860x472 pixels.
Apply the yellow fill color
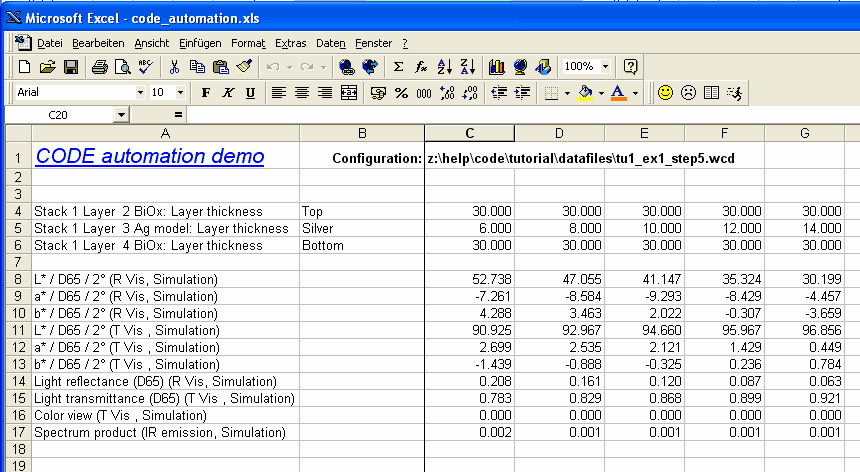[x=586, y=93]
